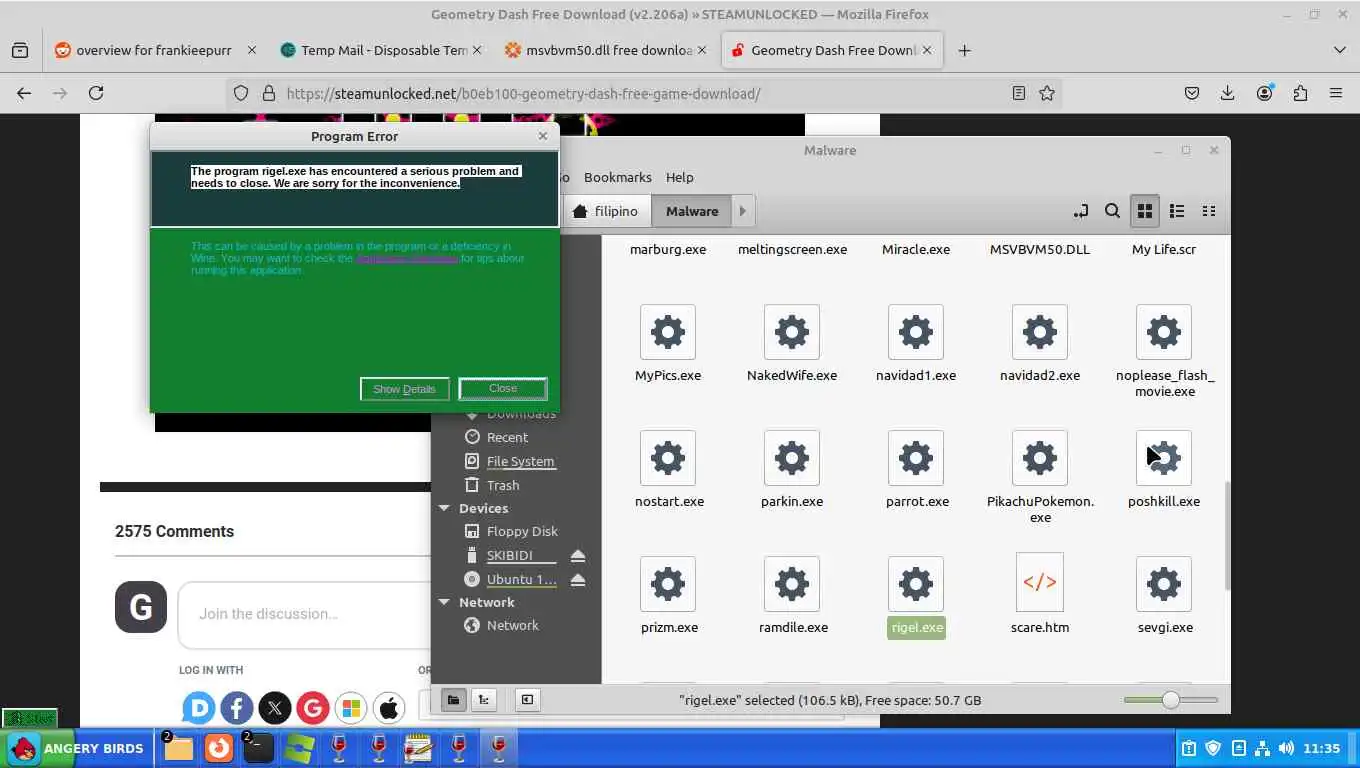Log in with Microsoft icon
Viewport: 1360px width, 768px height.
pos(351,709)
